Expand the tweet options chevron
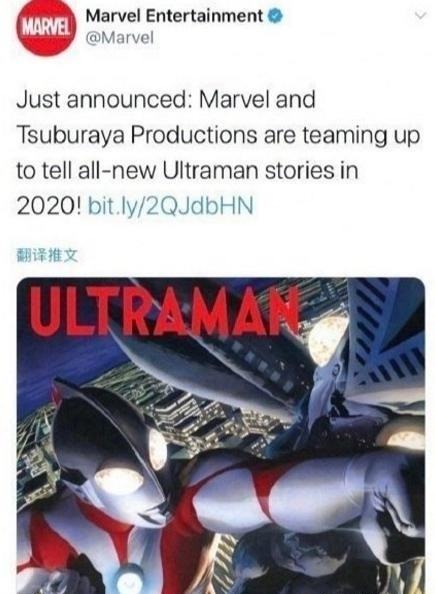435x594 pixels. tap(420, 16)
